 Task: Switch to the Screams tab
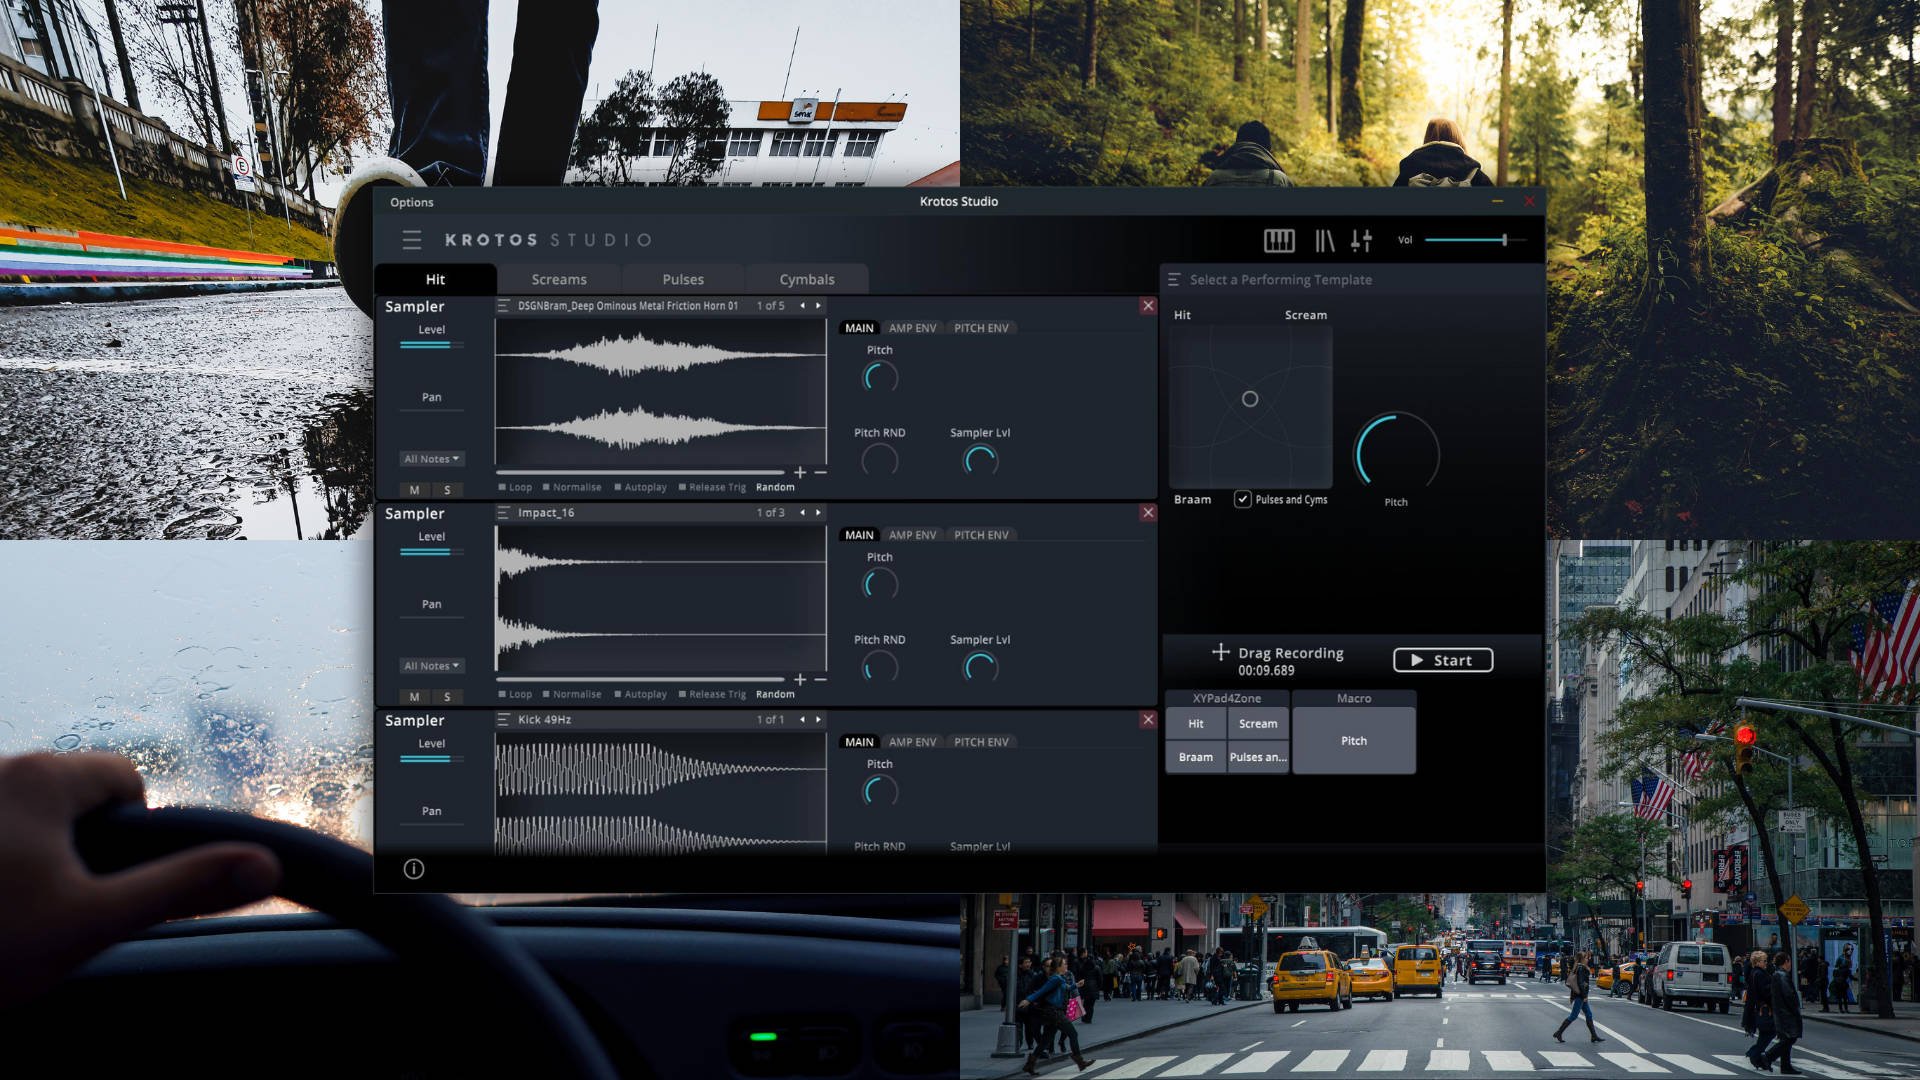559,280
